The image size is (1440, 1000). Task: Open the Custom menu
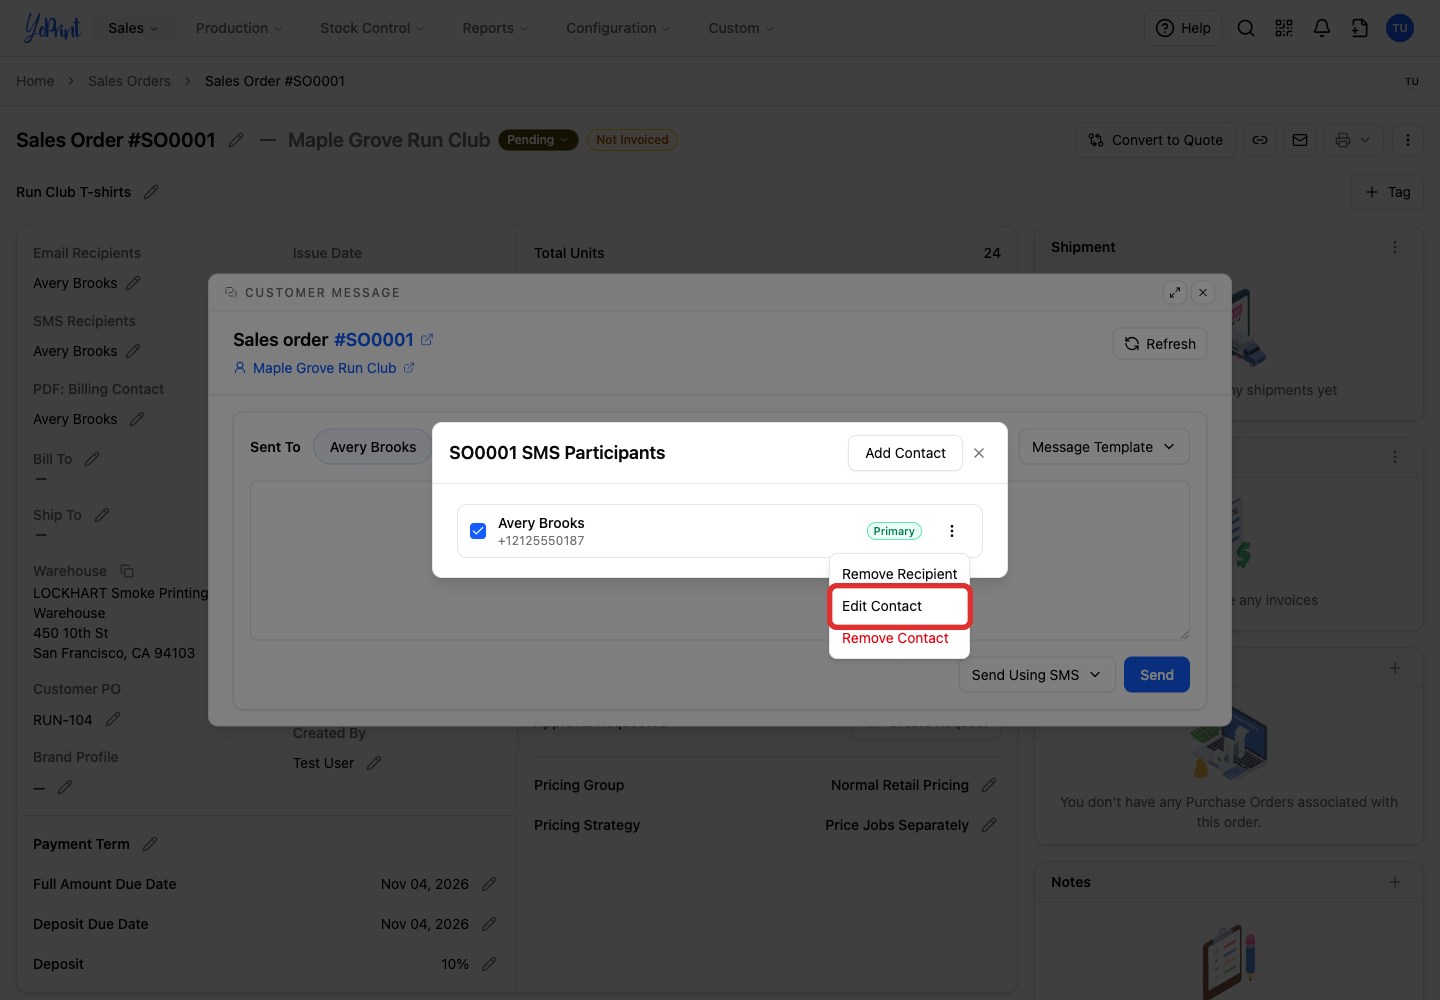tap(741, 28)
